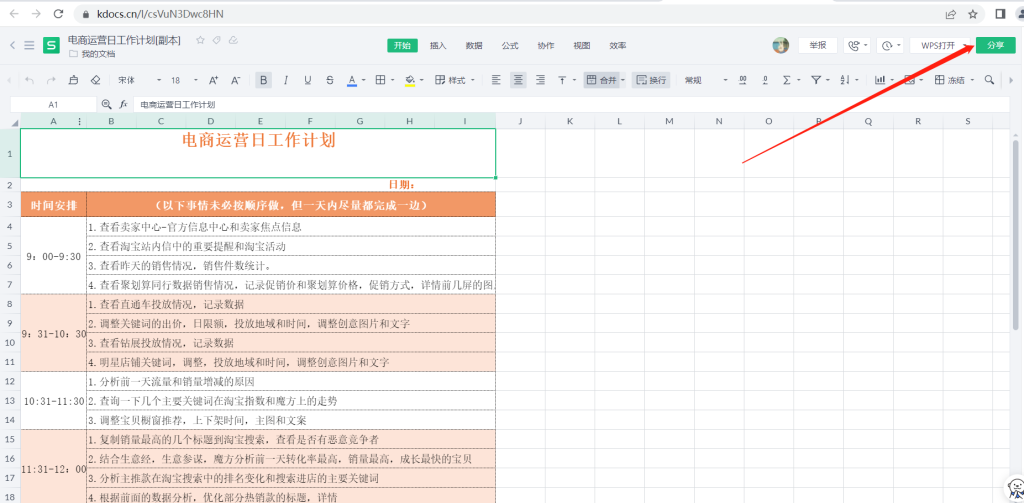Open fill color dropdown arrow
The height and width of the screenshot is (503, 1024).
422,80
